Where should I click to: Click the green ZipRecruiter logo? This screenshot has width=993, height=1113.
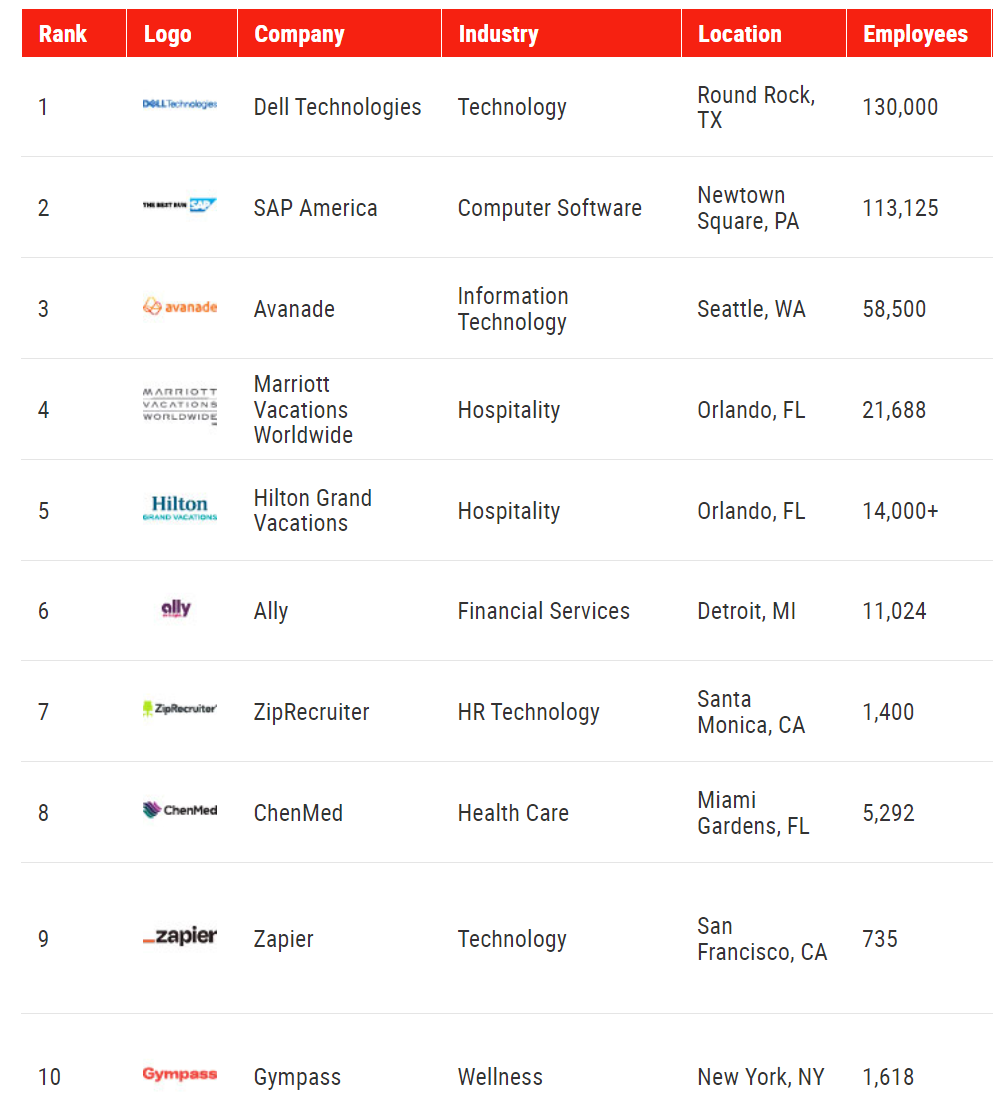tap(180, 709)
